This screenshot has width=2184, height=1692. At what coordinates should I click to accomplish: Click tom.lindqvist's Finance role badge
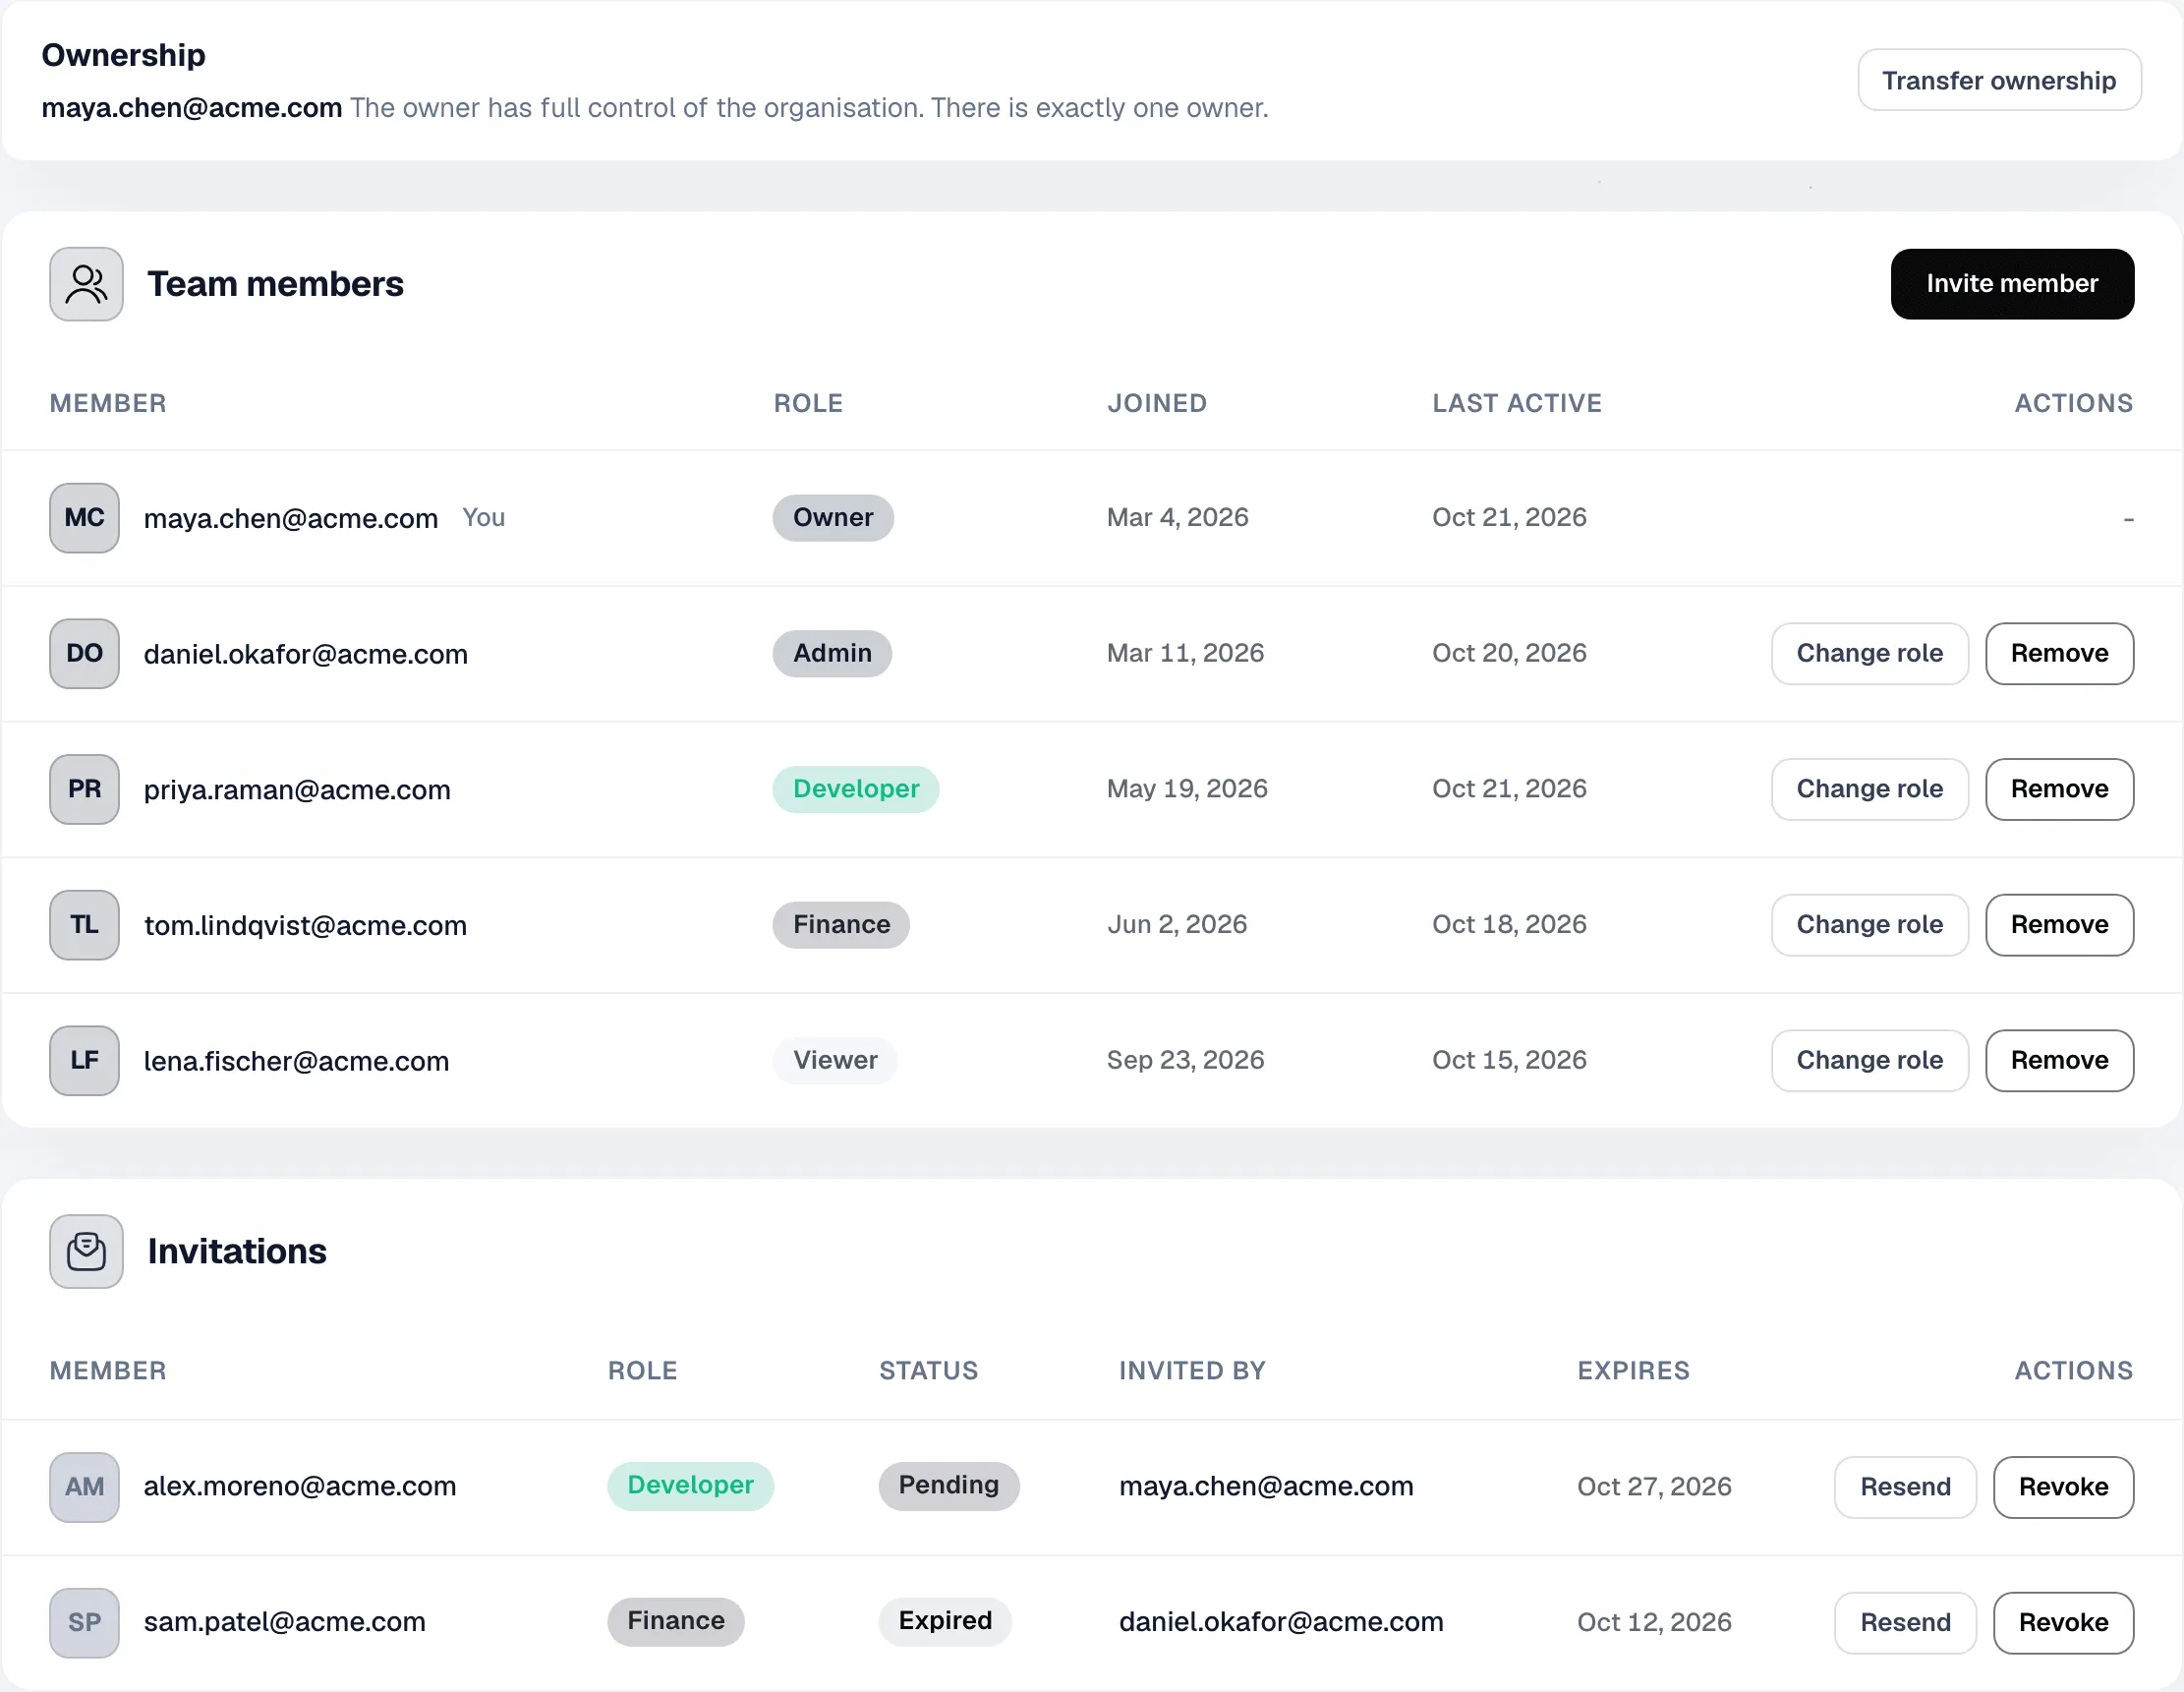(x=841, y=925)
